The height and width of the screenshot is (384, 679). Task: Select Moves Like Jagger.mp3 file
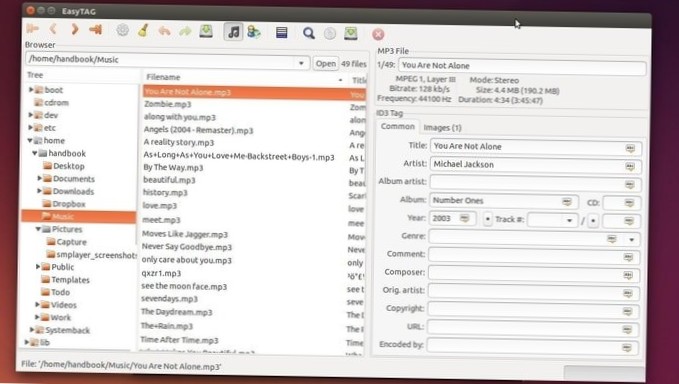click(185, 234)
